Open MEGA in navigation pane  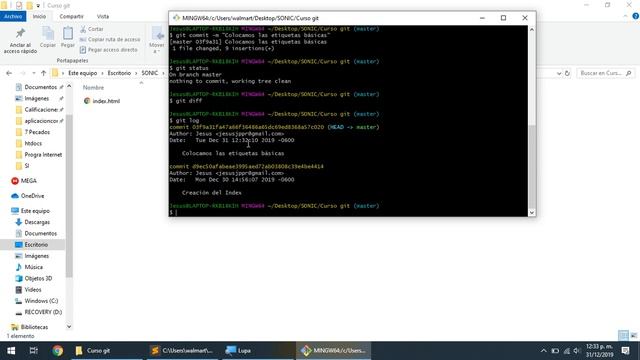click(x=24, y=181)
